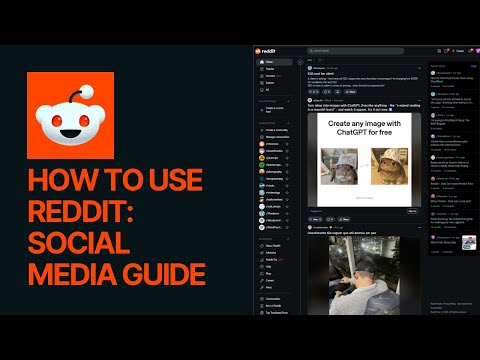480x360 pixels.
Task: Click the plus icon for Create a community
Action: pyautogui.click(x=262, y=130)
